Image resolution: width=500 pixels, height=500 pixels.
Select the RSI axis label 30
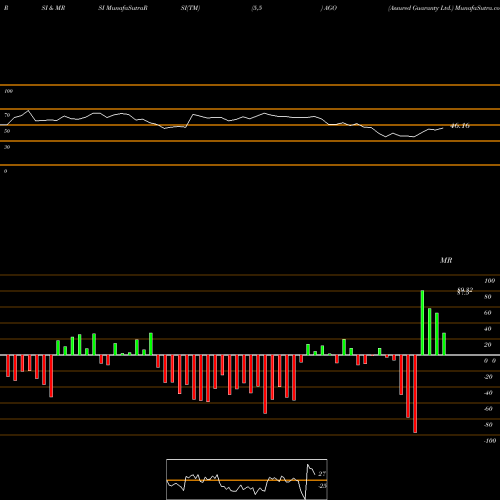7,147
